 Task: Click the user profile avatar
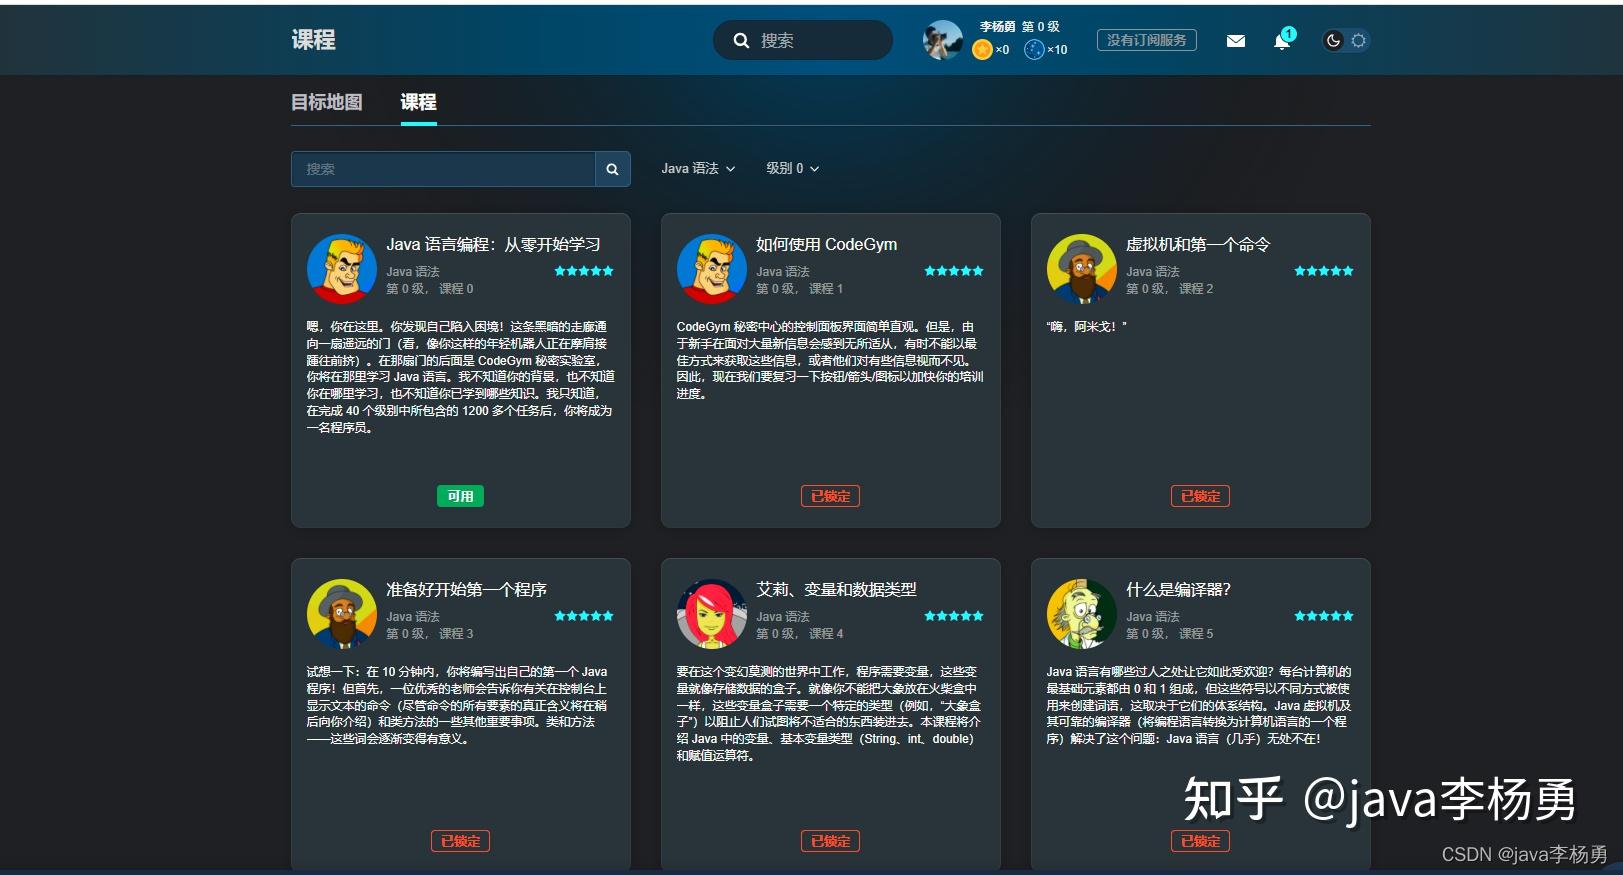coord(942,40)
